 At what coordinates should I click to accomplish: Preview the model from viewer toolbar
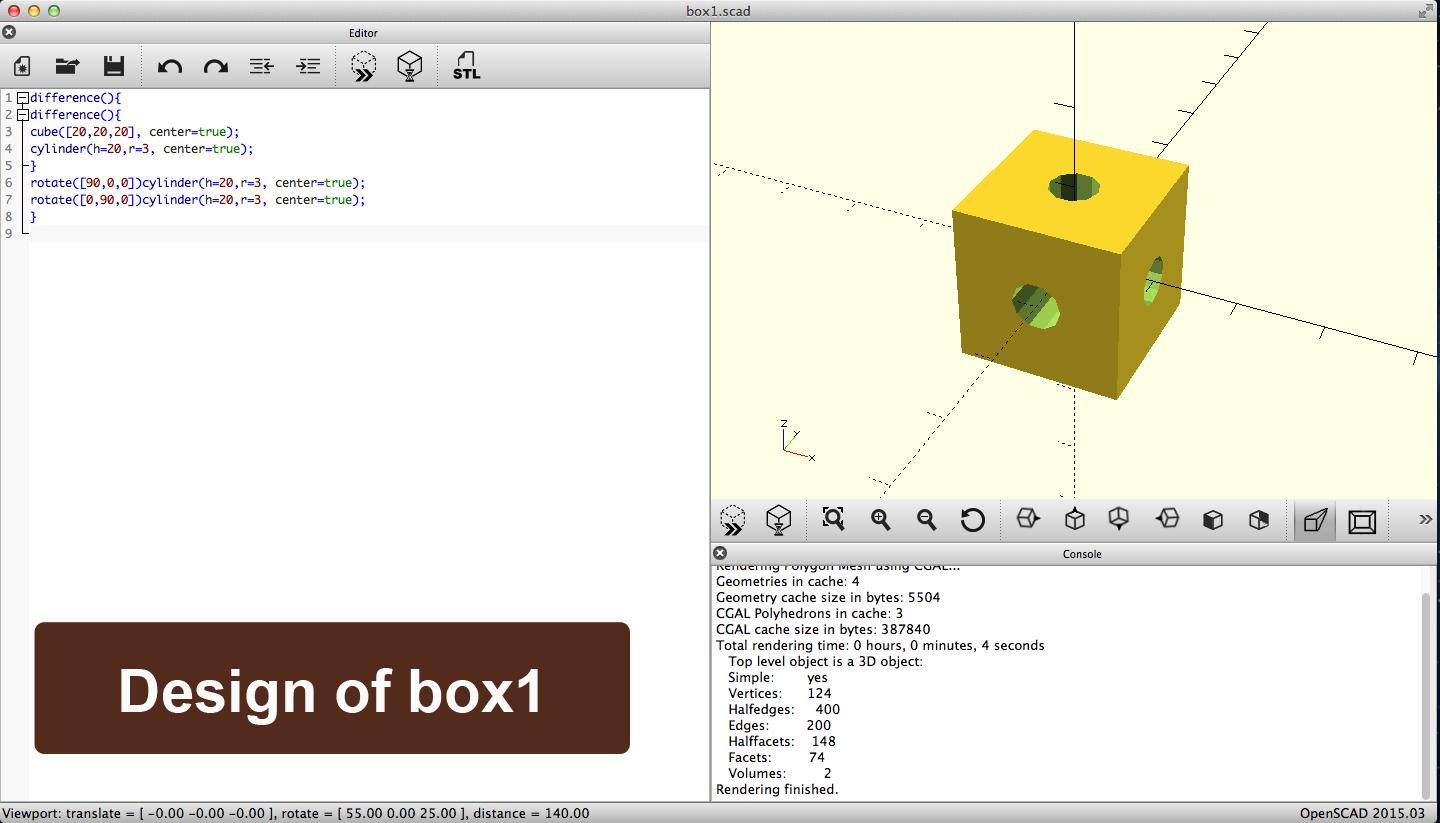click(x=733, y=520)
